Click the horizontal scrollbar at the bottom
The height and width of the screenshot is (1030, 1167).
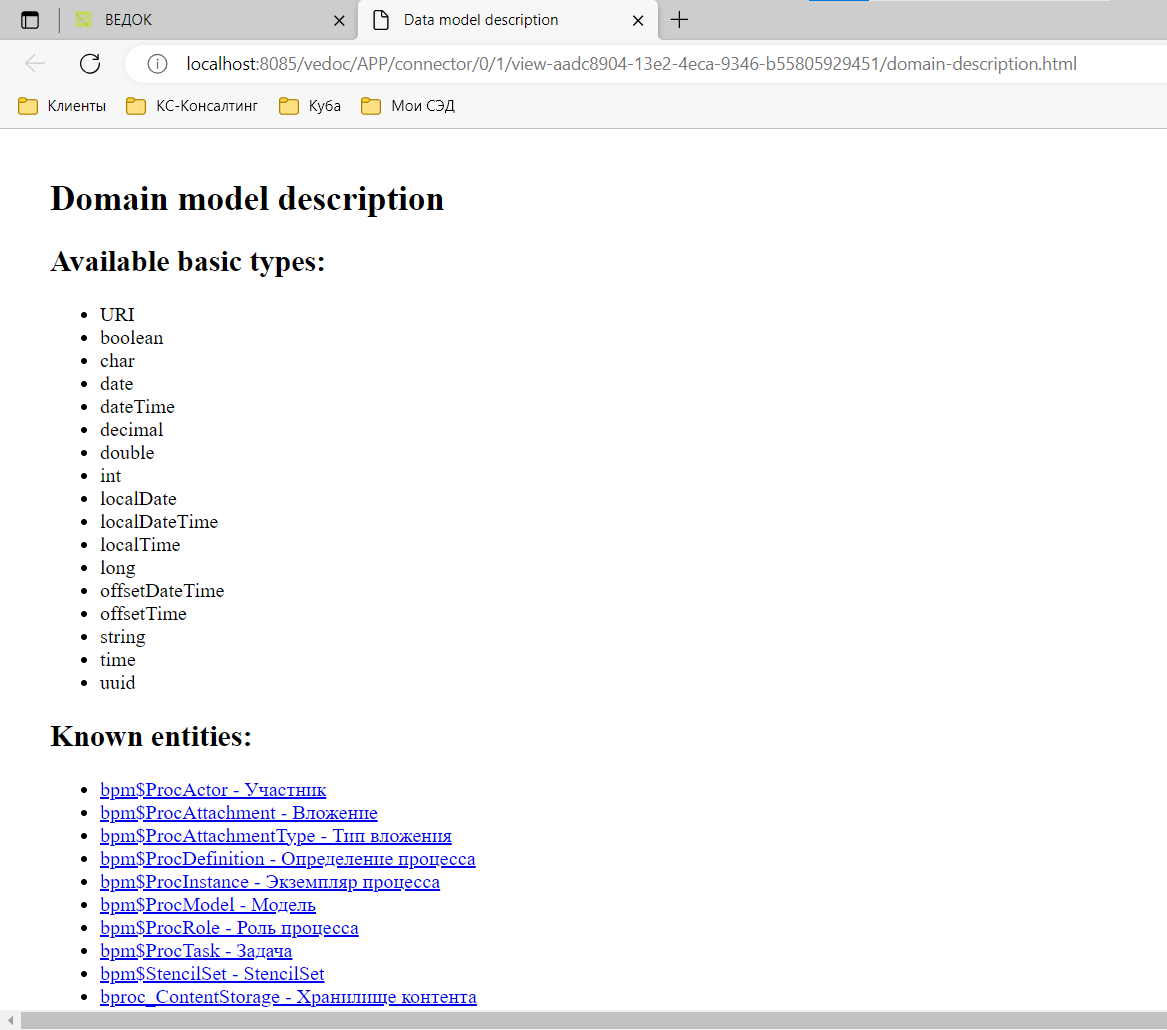point(590,1020)
